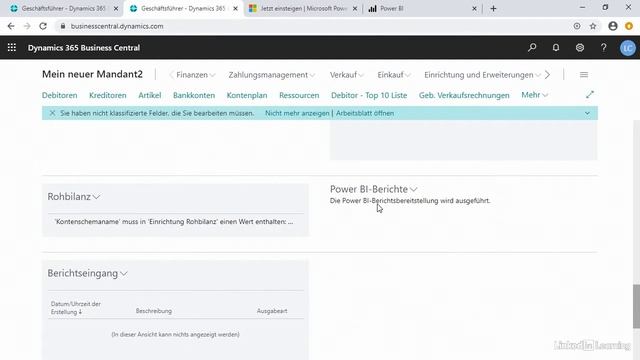640x360 pixels.
Task: Close the Jetzt einsteigen Microsoft Power tab
Action: (x=355, y=9)
